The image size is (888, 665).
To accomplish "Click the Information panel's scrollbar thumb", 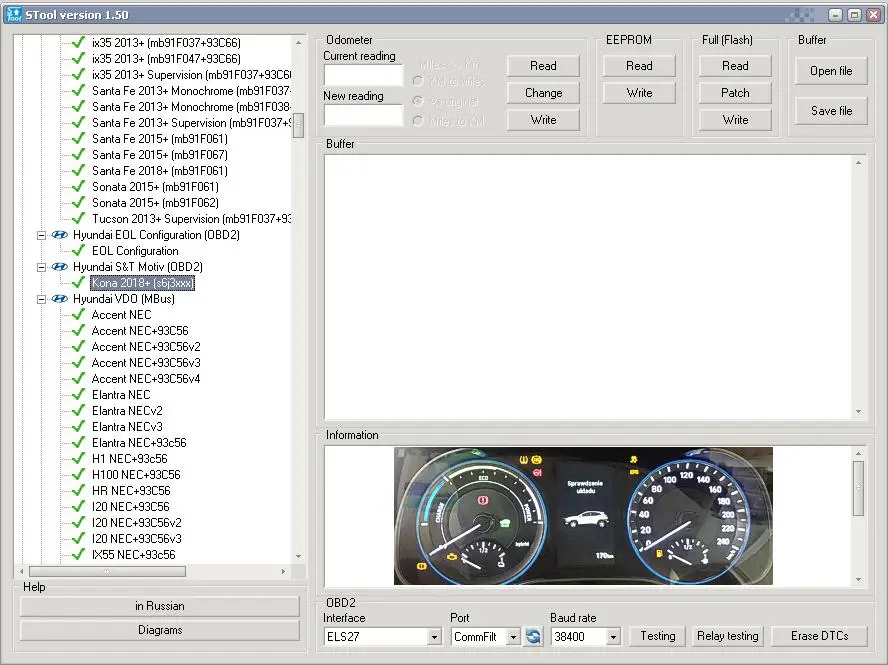I will pos(859,488).
